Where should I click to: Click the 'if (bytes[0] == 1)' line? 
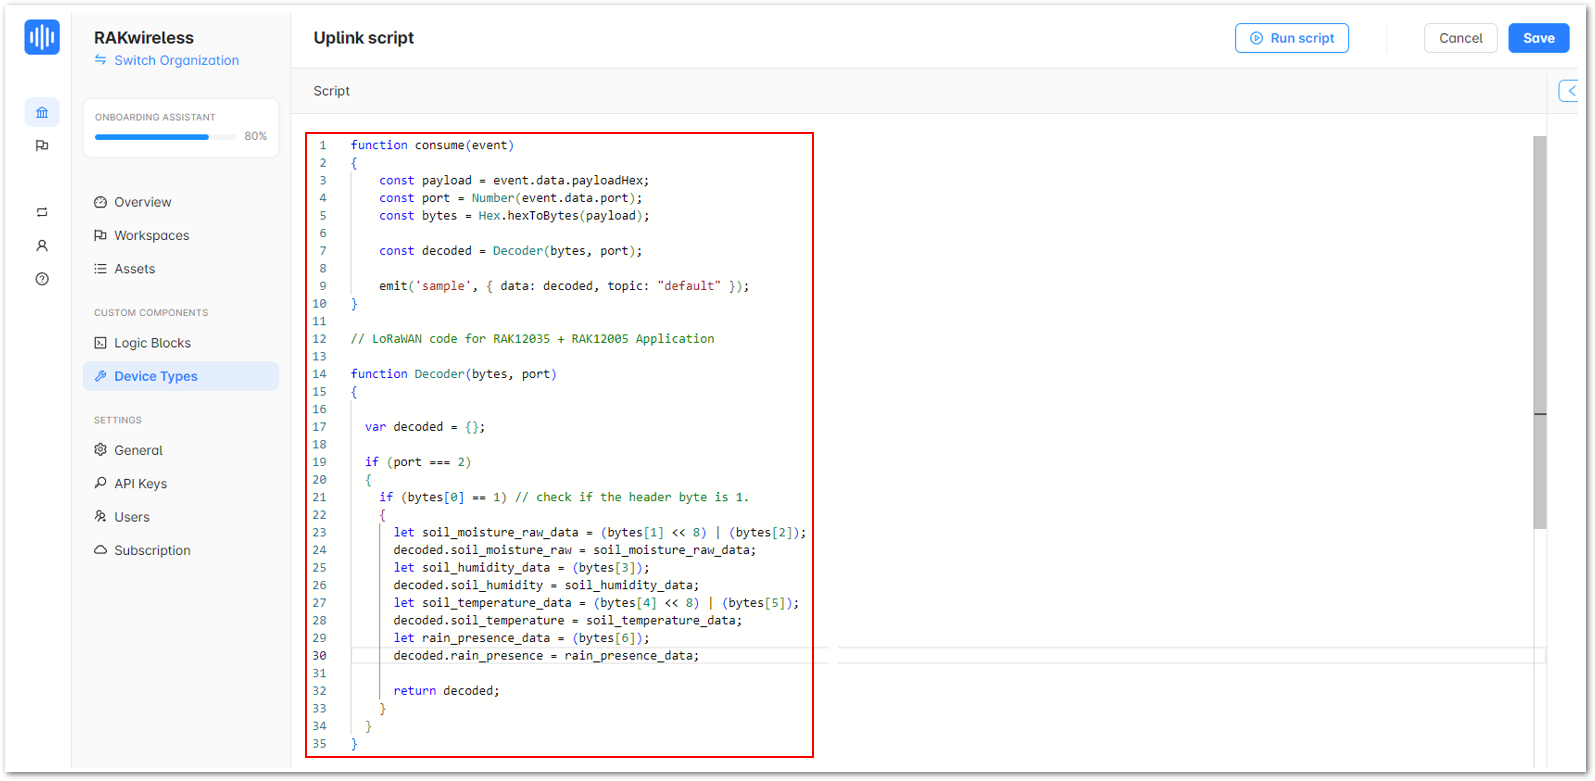click(564, 497)
